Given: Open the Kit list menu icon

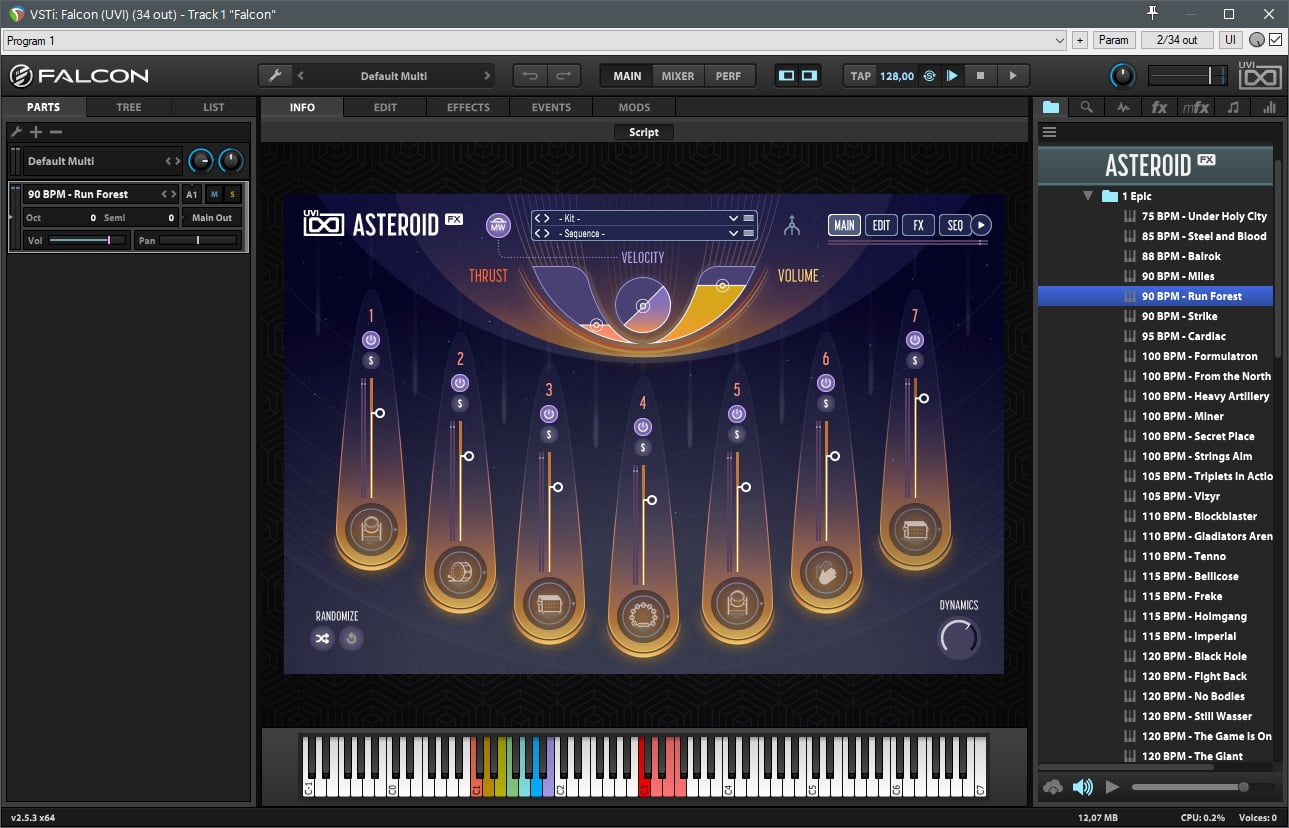Looking at the screenshot, I should pyautogui.click(x=750, y=218).
